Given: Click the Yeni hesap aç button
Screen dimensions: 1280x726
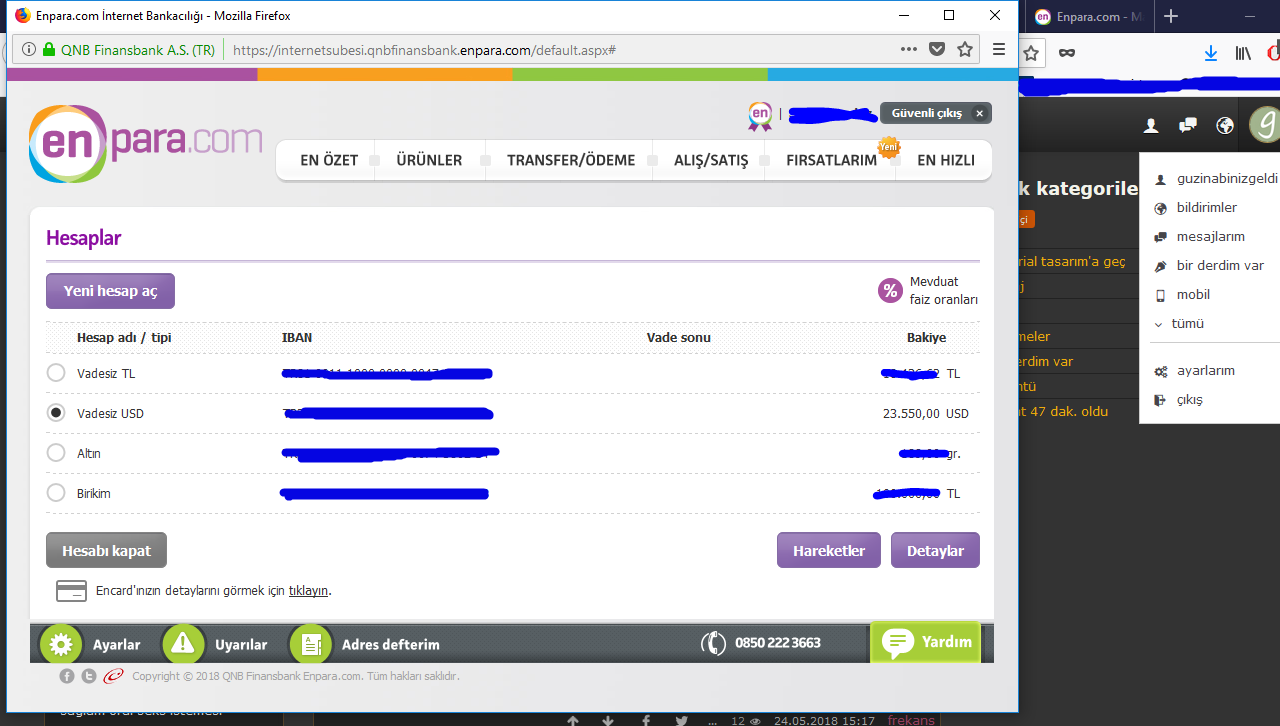Looking at the screenshot, I should 110,291.
